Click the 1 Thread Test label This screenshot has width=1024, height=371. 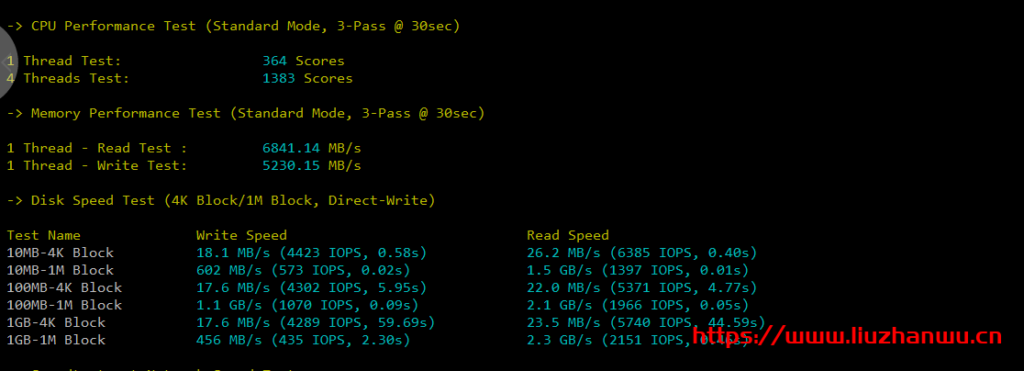click(x=64, y=61)
